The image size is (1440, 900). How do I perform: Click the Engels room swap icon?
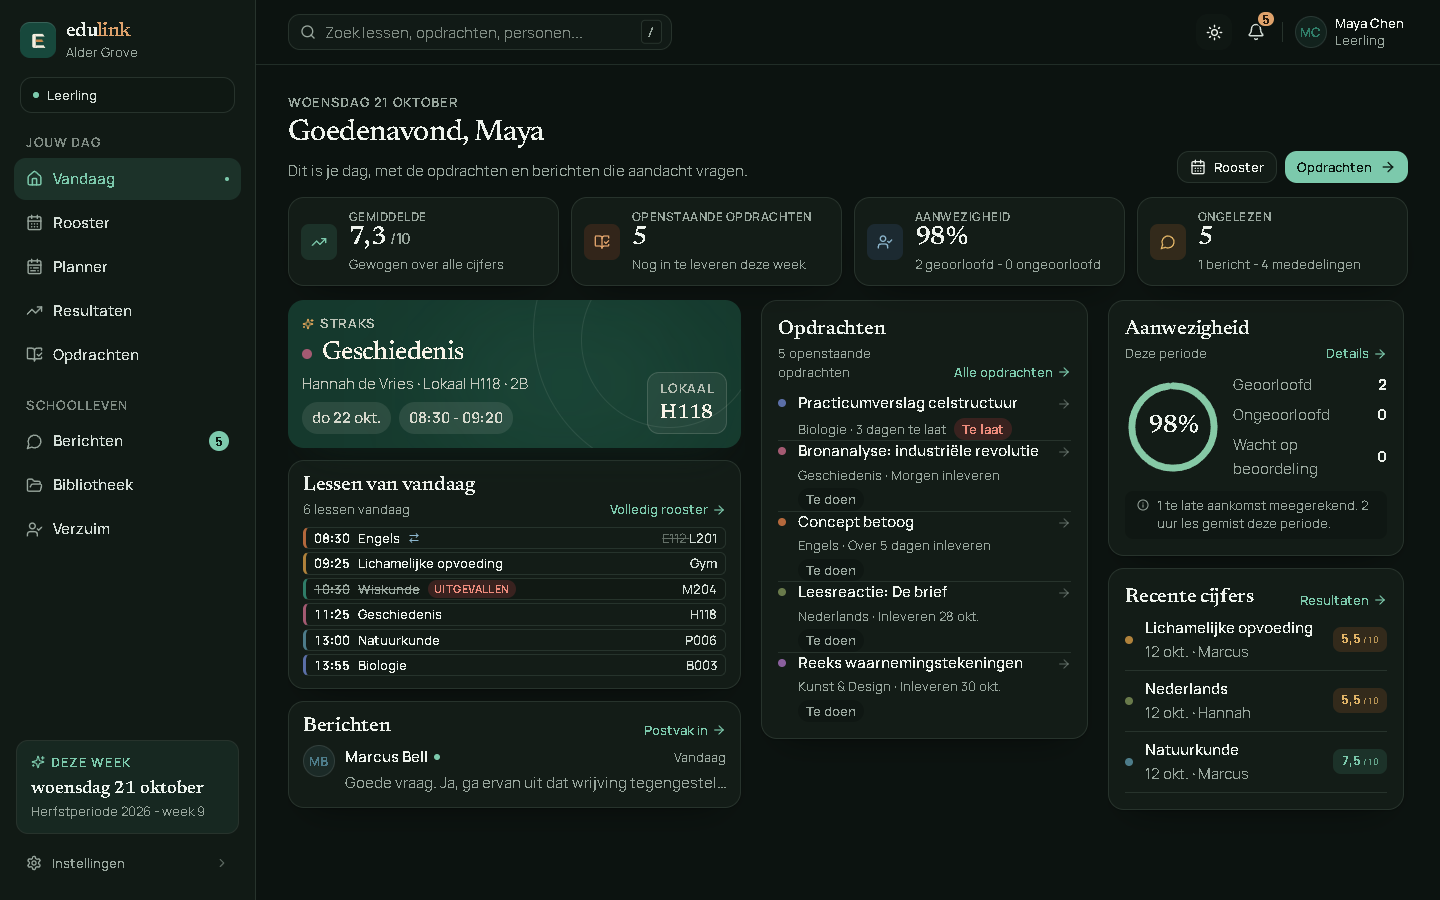[414, 538]
